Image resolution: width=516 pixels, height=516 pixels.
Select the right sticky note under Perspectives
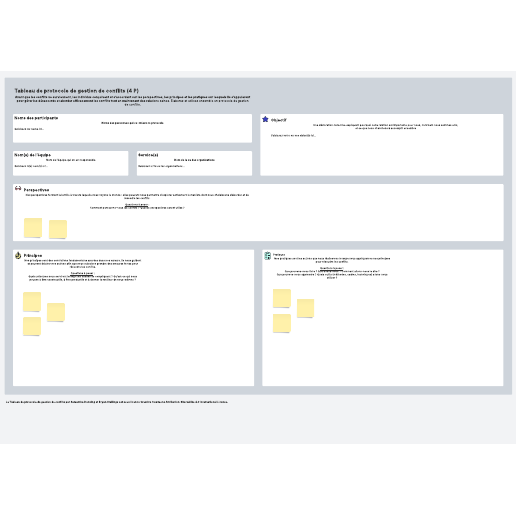(58, 229)
